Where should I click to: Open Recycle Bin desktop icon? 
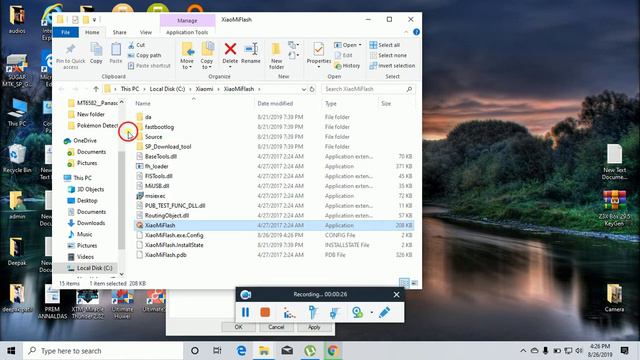[16, 159]
